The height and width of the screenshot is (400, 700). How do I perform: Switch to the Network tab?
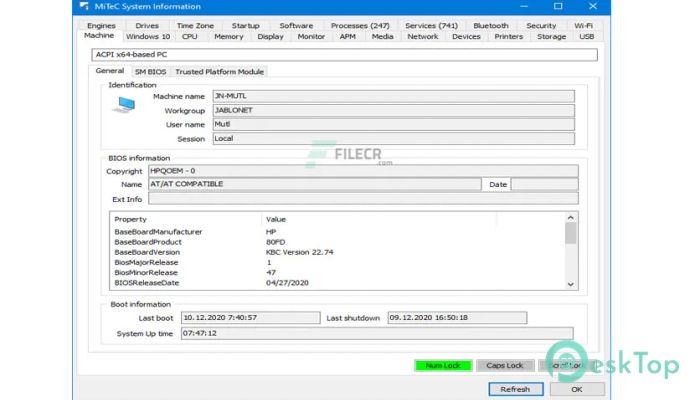tap(423, 37)
